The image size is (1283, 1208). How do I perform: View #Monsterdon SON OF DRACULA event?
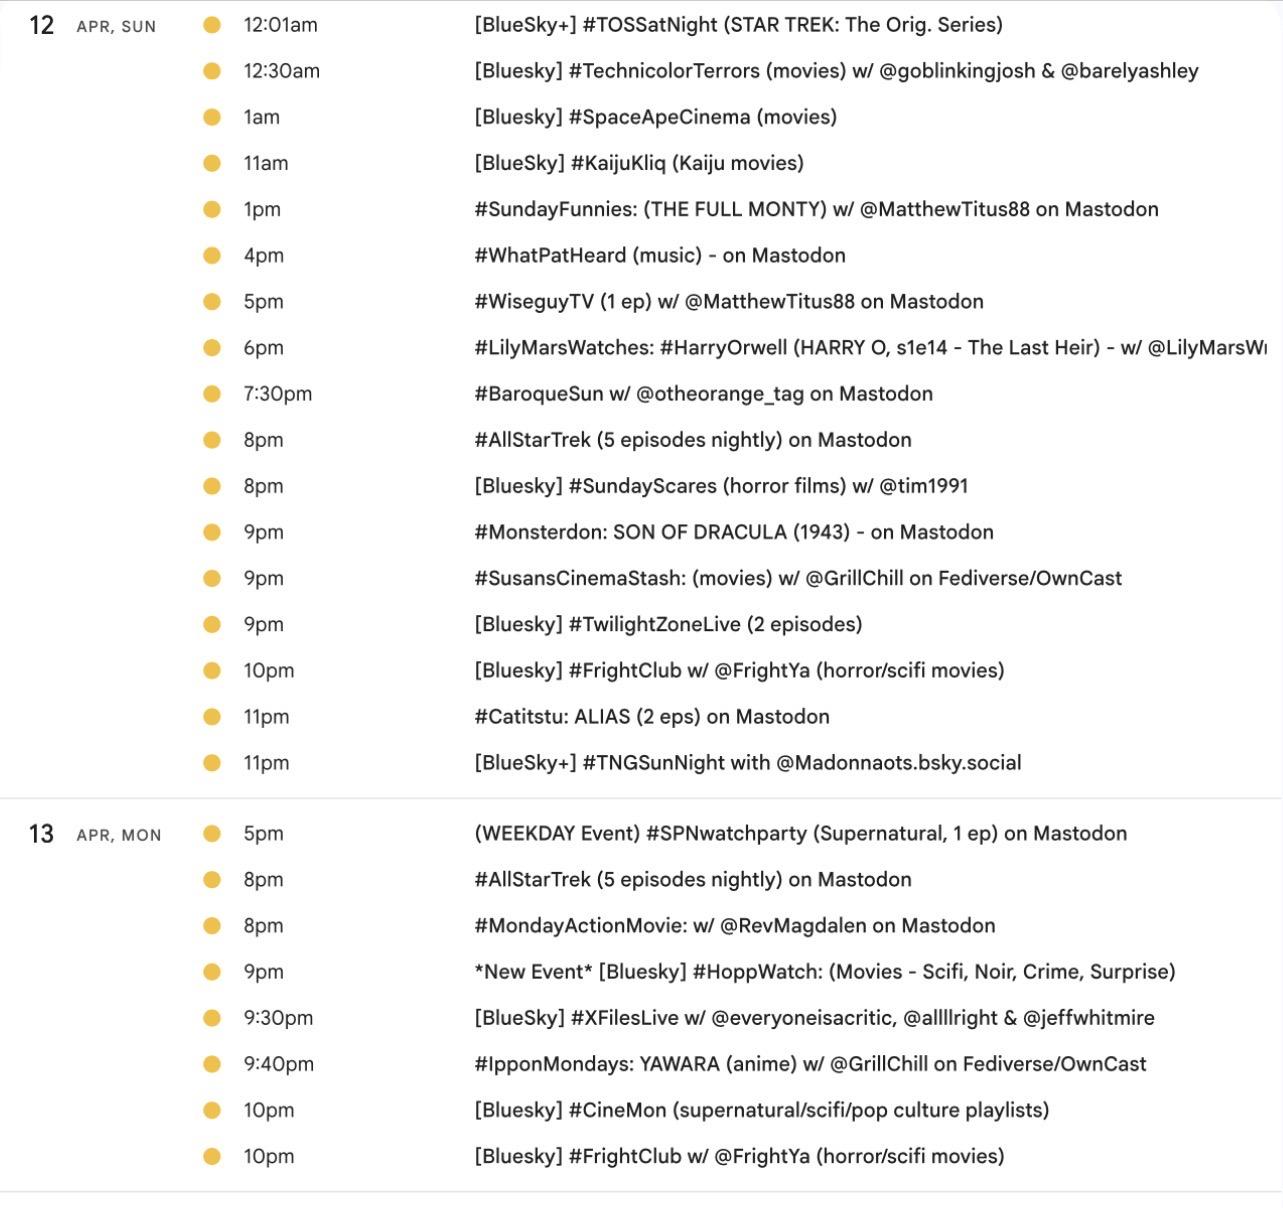(733, 532)
